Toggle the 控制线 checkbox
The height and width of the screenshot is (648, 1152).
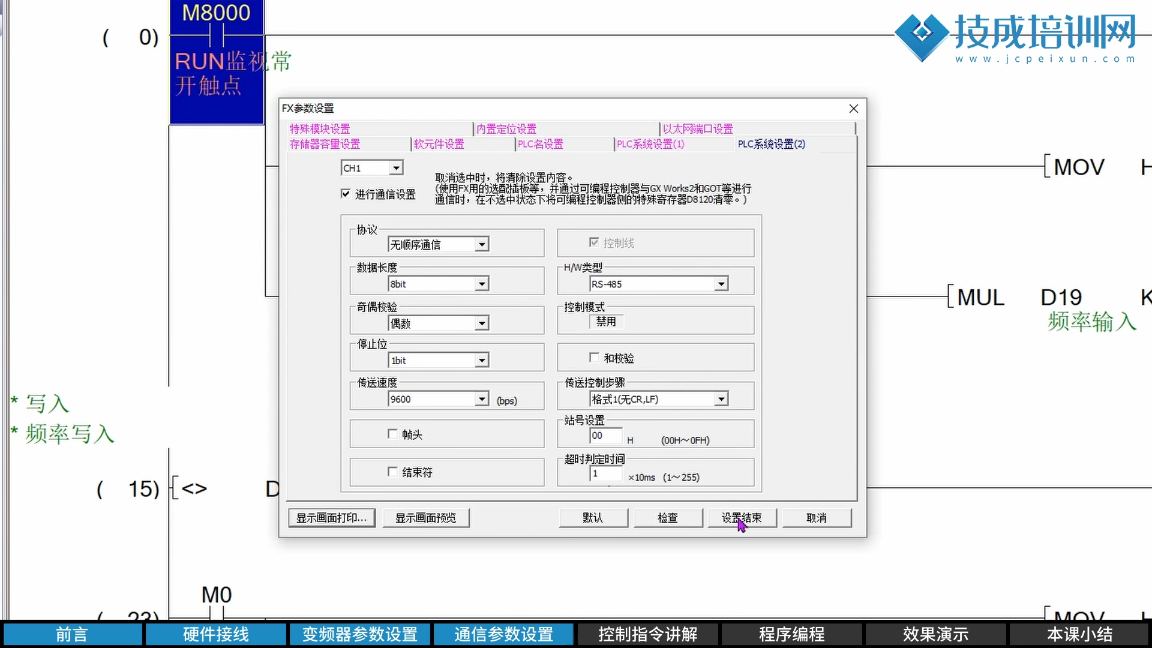pos(594,242)
